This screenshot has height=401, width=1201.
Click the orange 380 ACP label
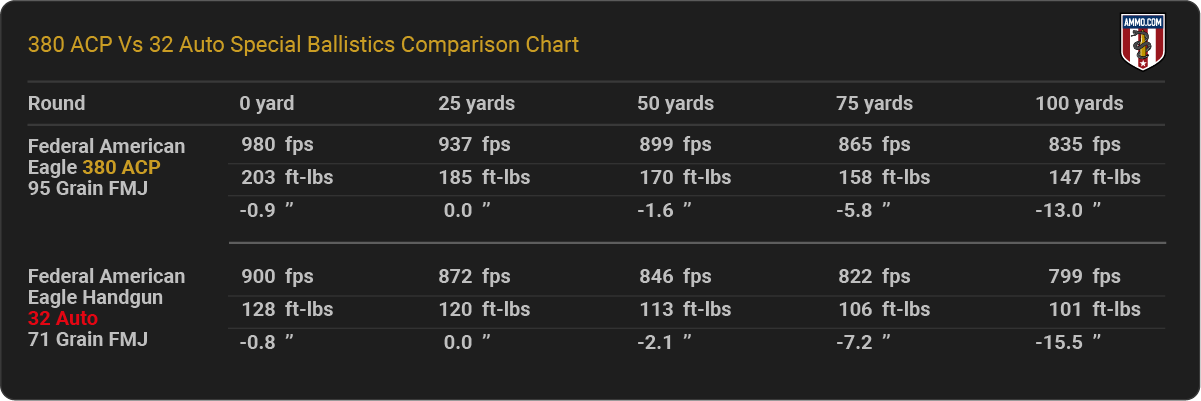(121, 167)
